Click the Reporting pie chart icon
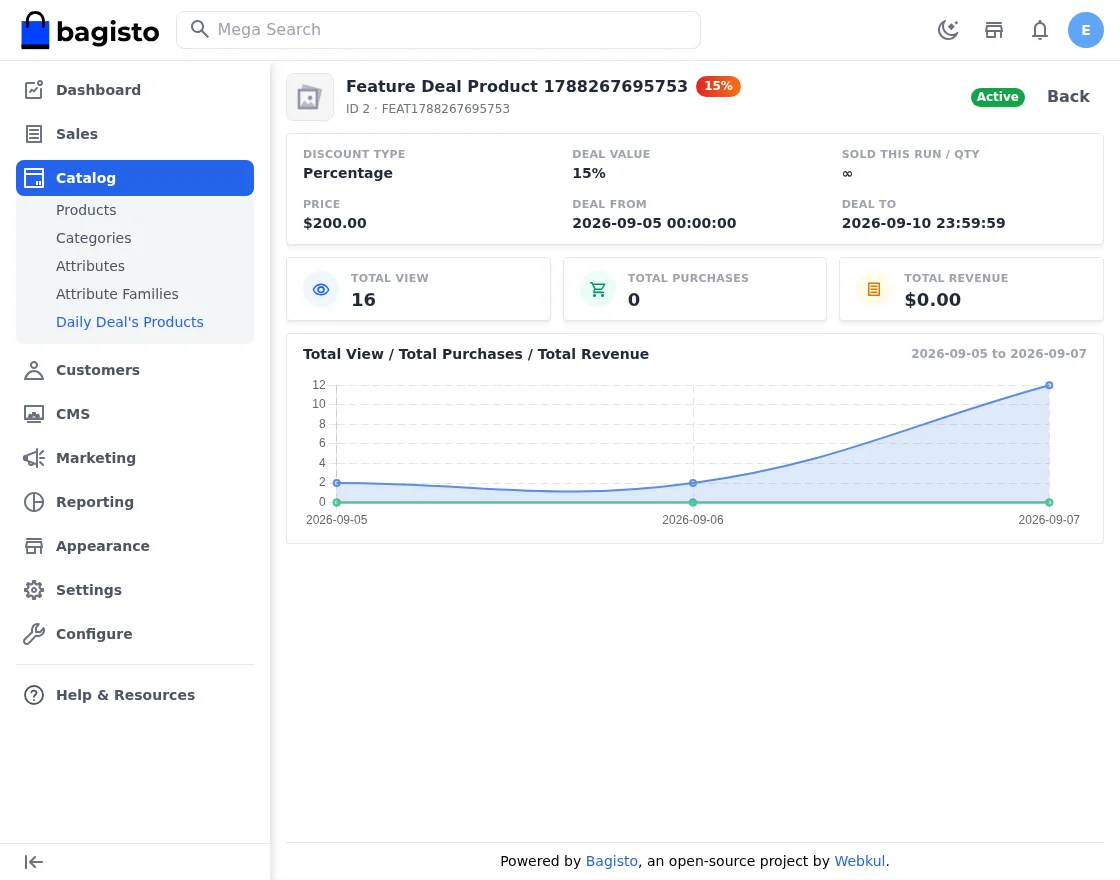Image resolution: width=1120 pixels, height=880 pixels. (34, 502)
